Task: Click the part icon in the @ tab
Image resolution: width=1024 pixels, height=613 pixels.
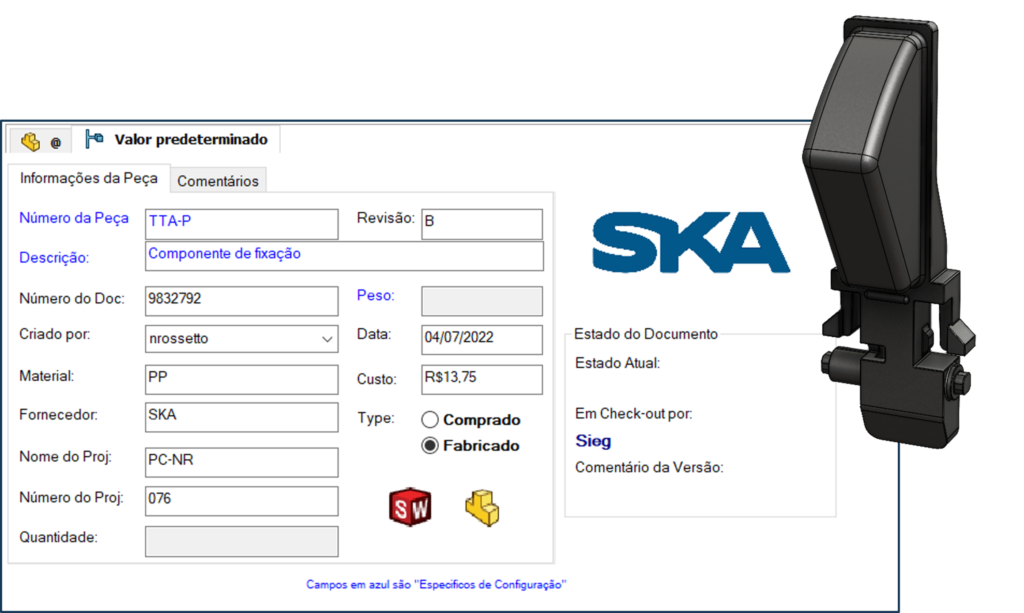Action: [30, 141]
